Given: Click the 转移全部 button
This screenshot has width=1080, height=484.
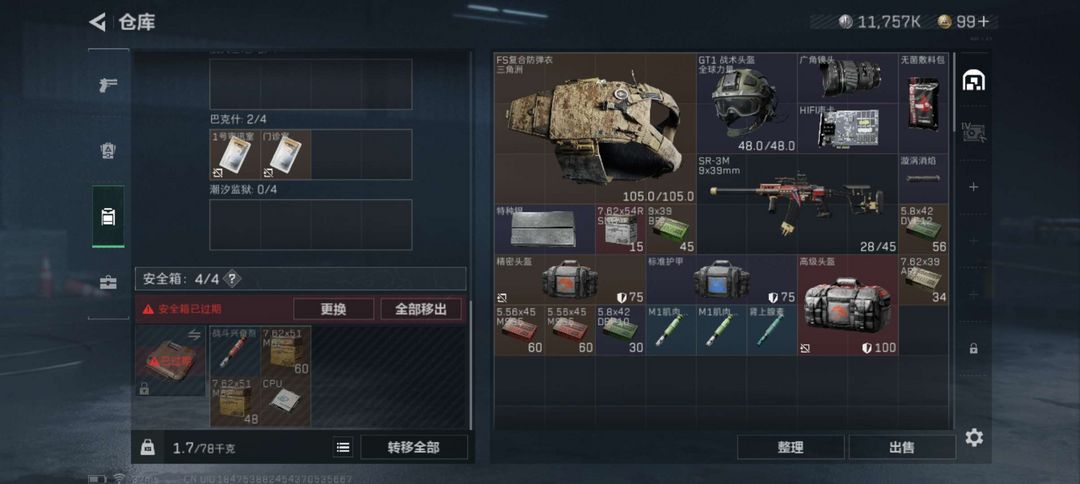Looking at the screenshot, I should [x=413, y=448].
